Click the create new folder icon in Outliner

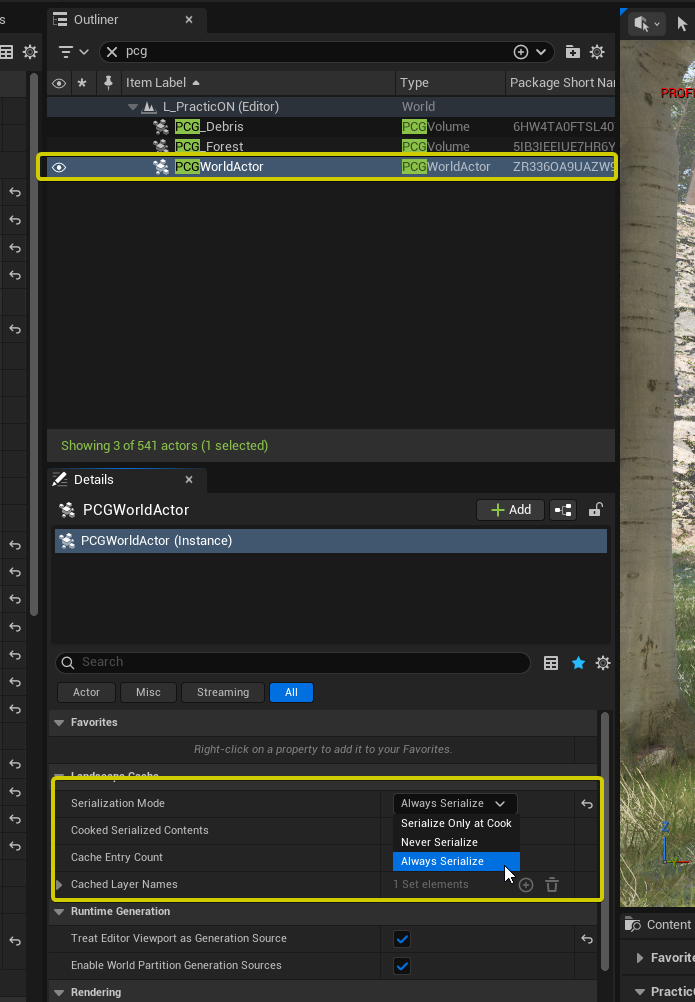[572, 52]
